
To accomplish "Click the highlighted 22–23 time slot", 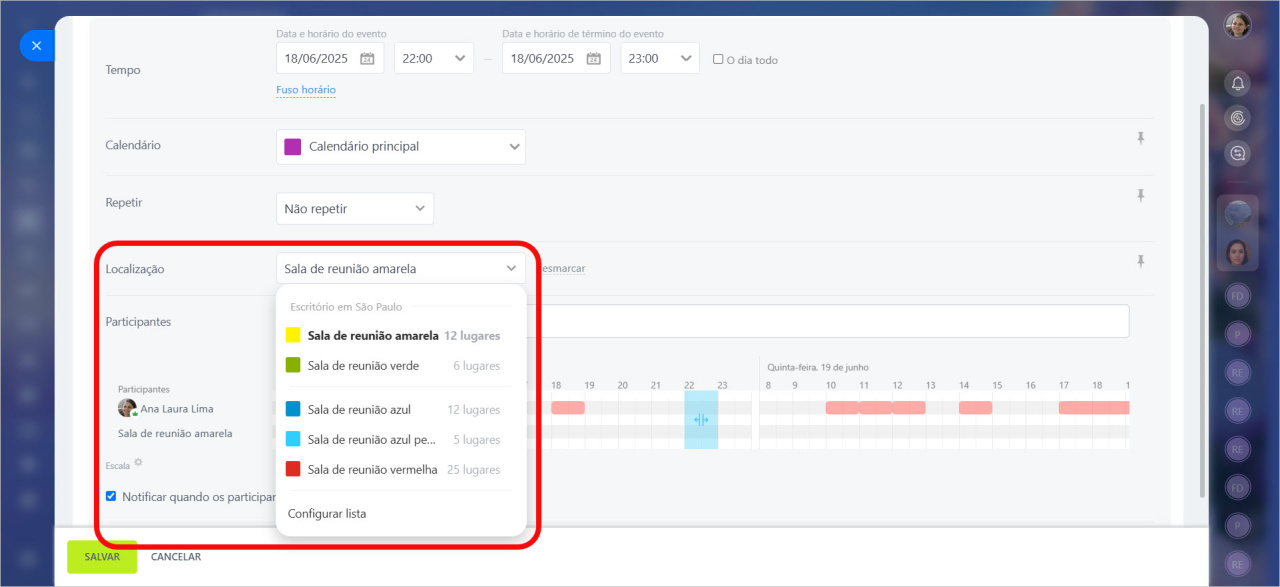I will (x=701, y=420).
